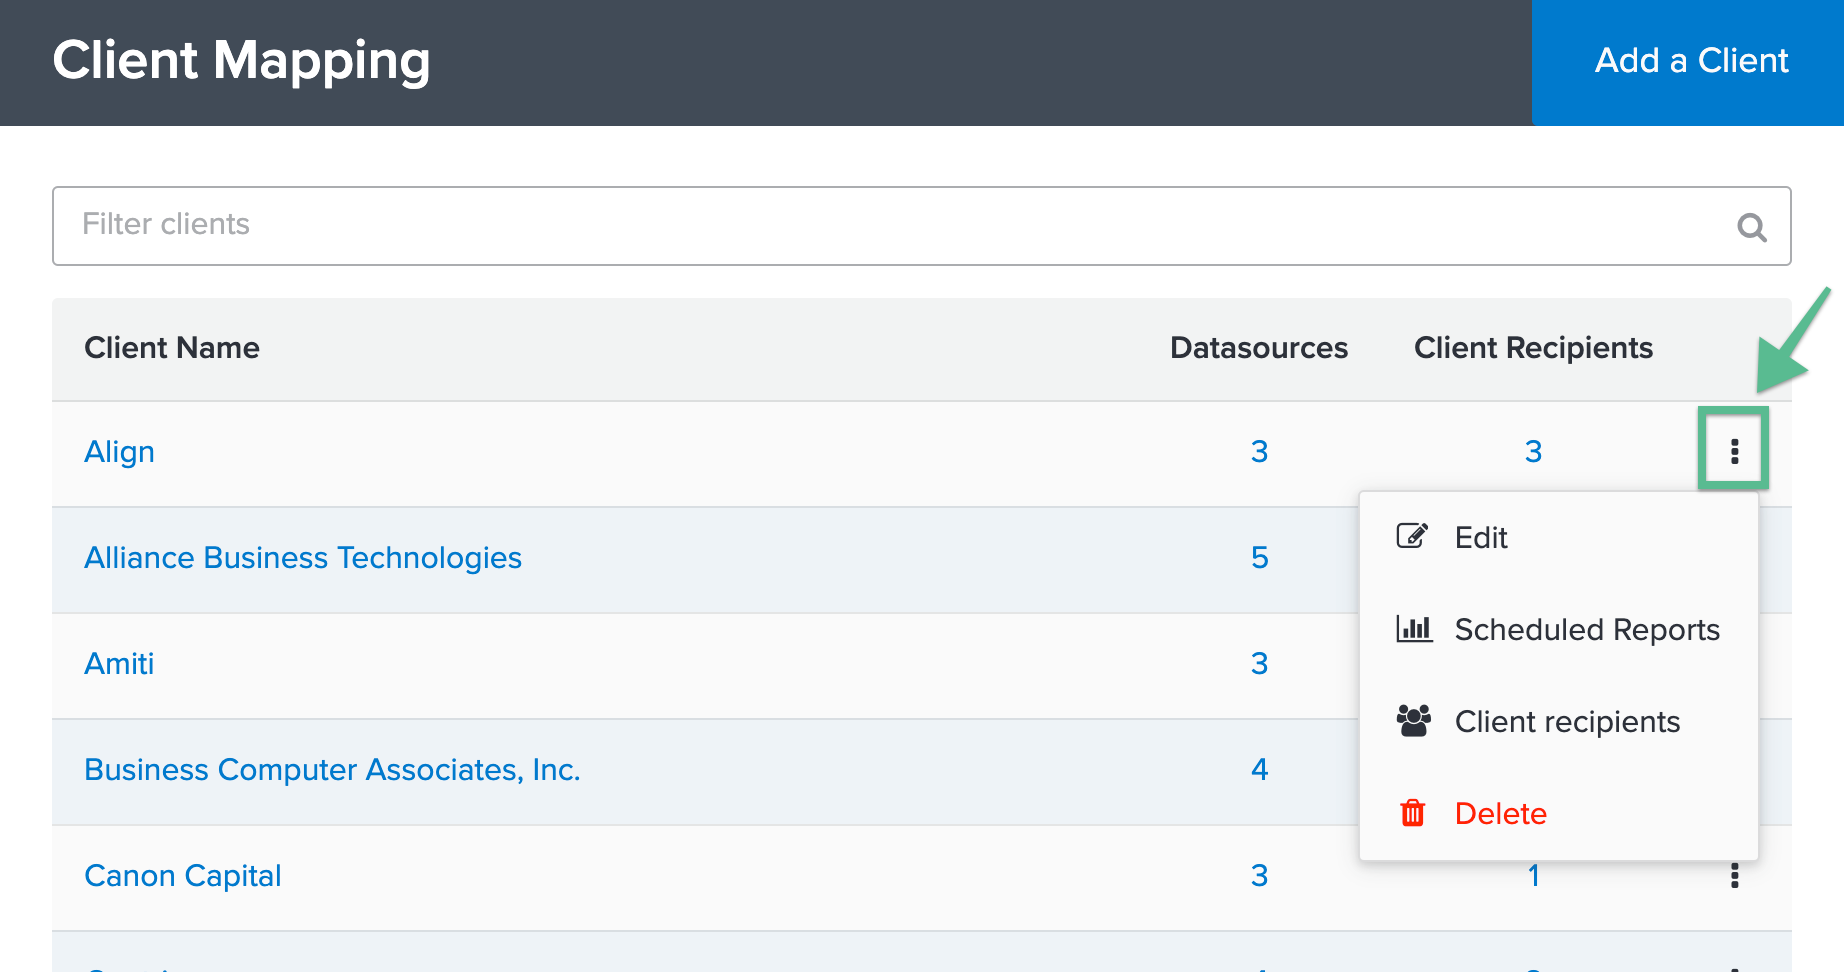The image size is (1846, 972).
Task: Click Business Computer Associates datasources count 4
Action: [1259, 770]
